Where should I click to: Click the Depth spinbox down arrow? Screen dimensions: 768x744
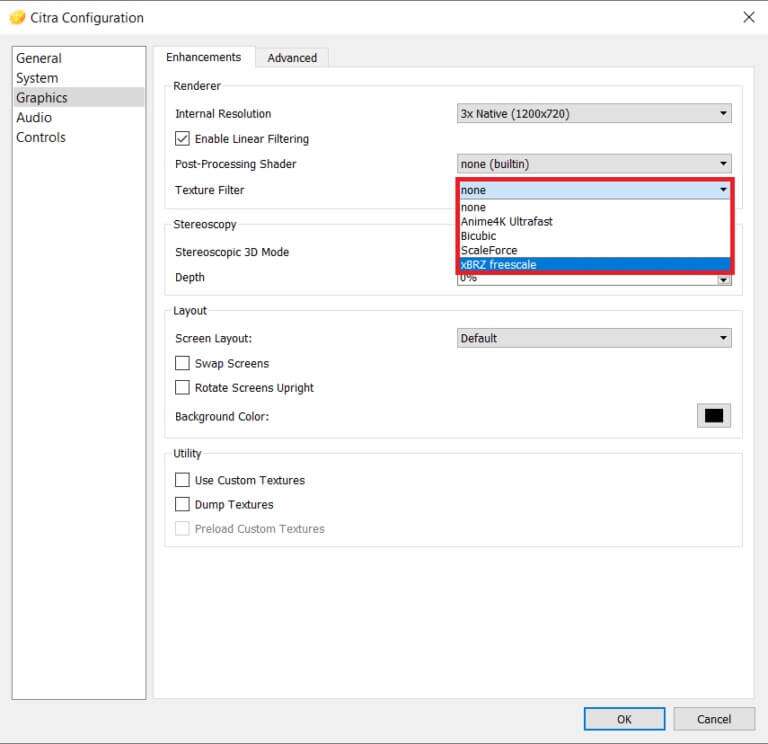click(x=724, y=280)
